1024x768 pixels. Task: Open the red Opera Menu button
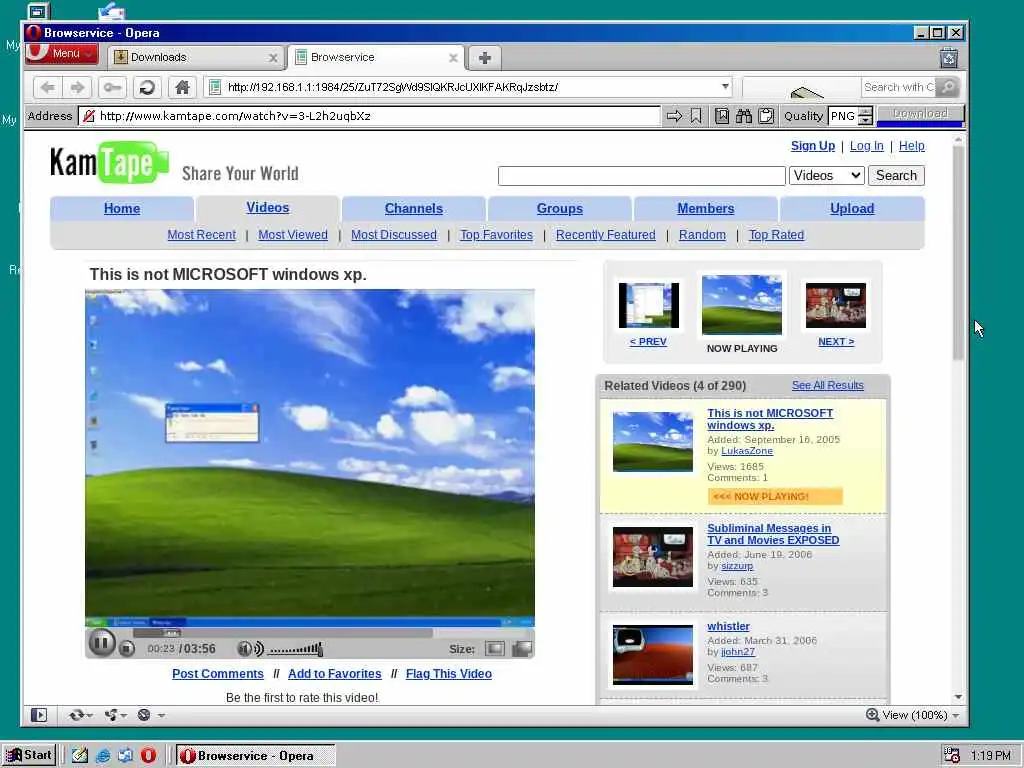(x=61, y=54)
